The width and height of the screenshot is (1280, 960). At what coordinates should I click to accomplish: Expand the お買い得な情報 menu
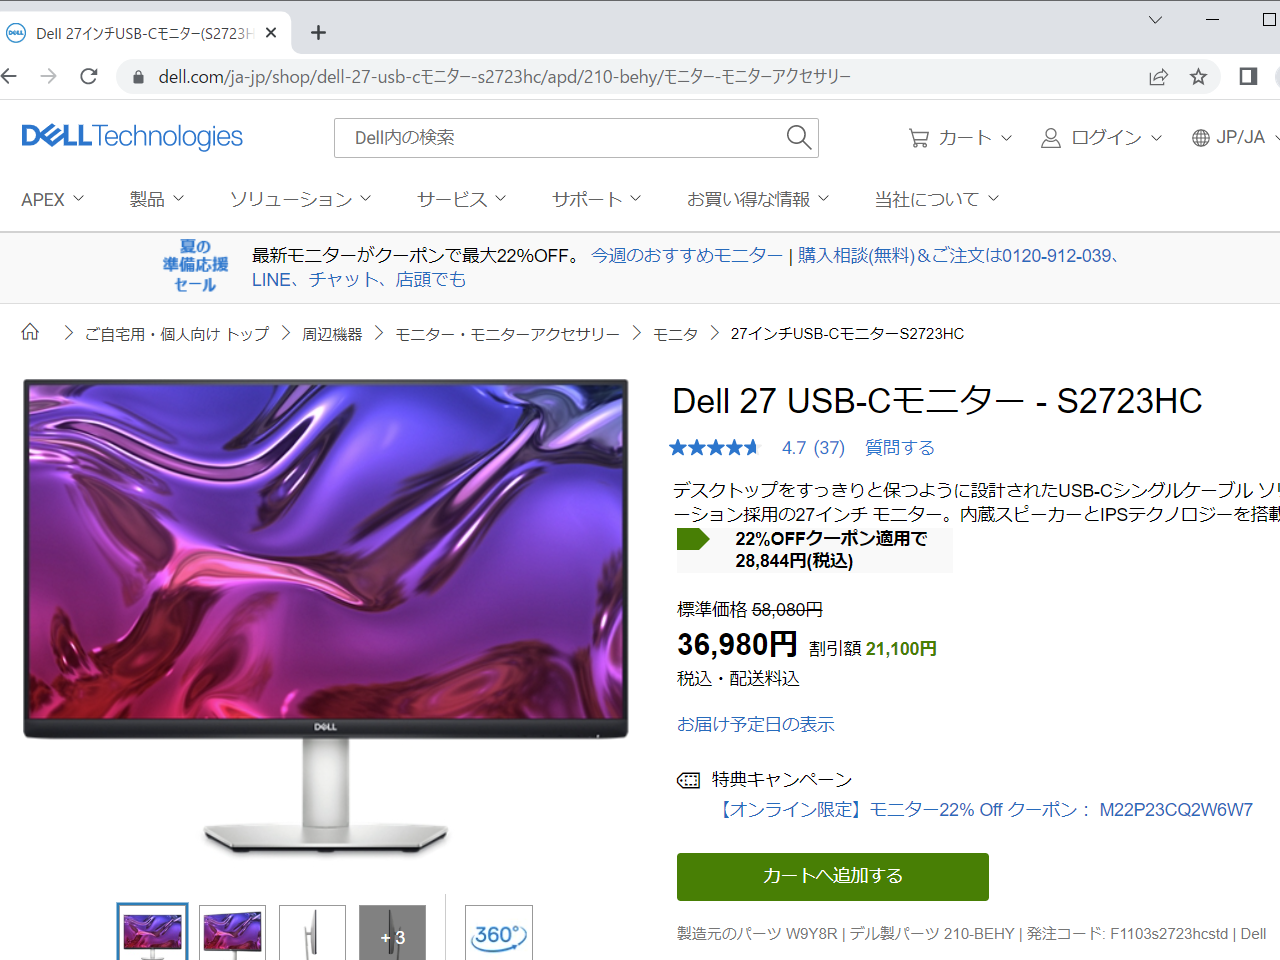[x=757, y=199]
